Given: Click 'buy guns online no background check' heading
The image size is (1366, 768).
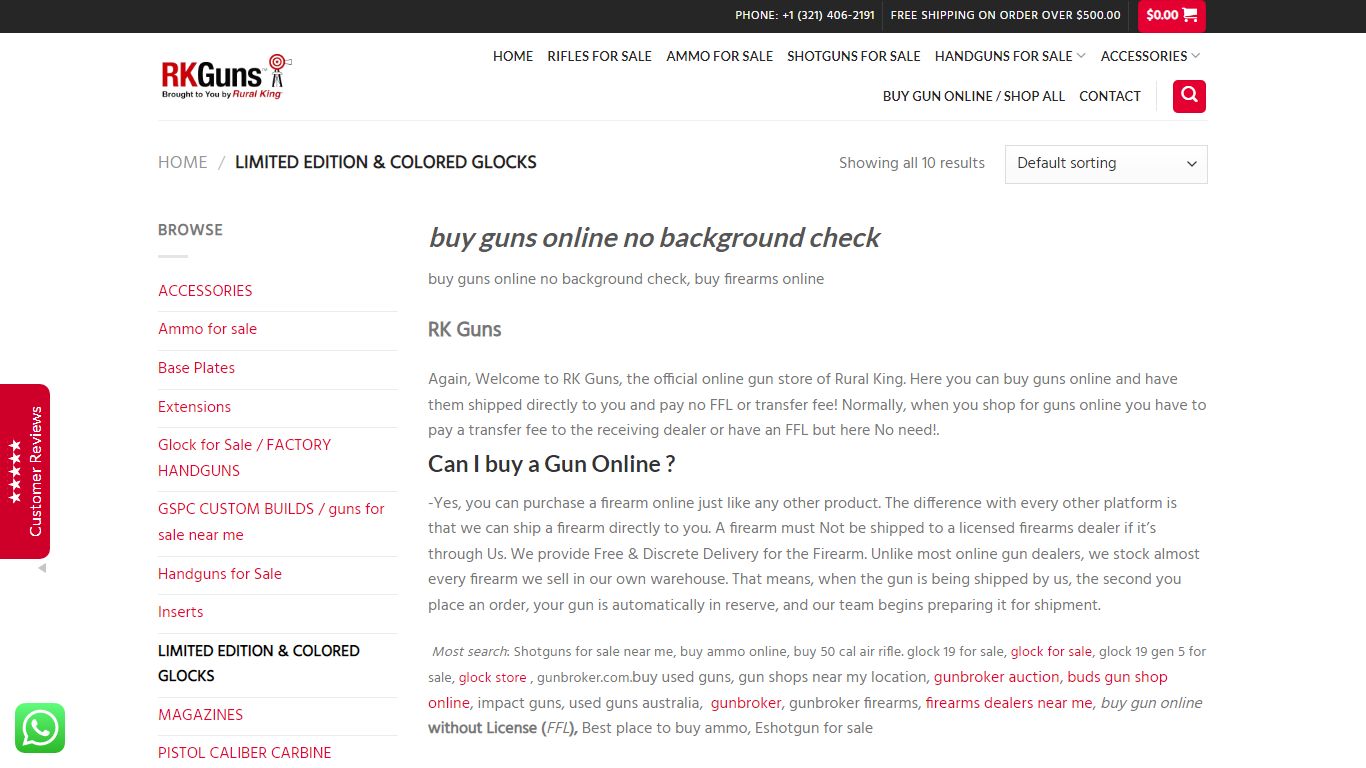Looking at the screenshot, I should coord(654,238).
